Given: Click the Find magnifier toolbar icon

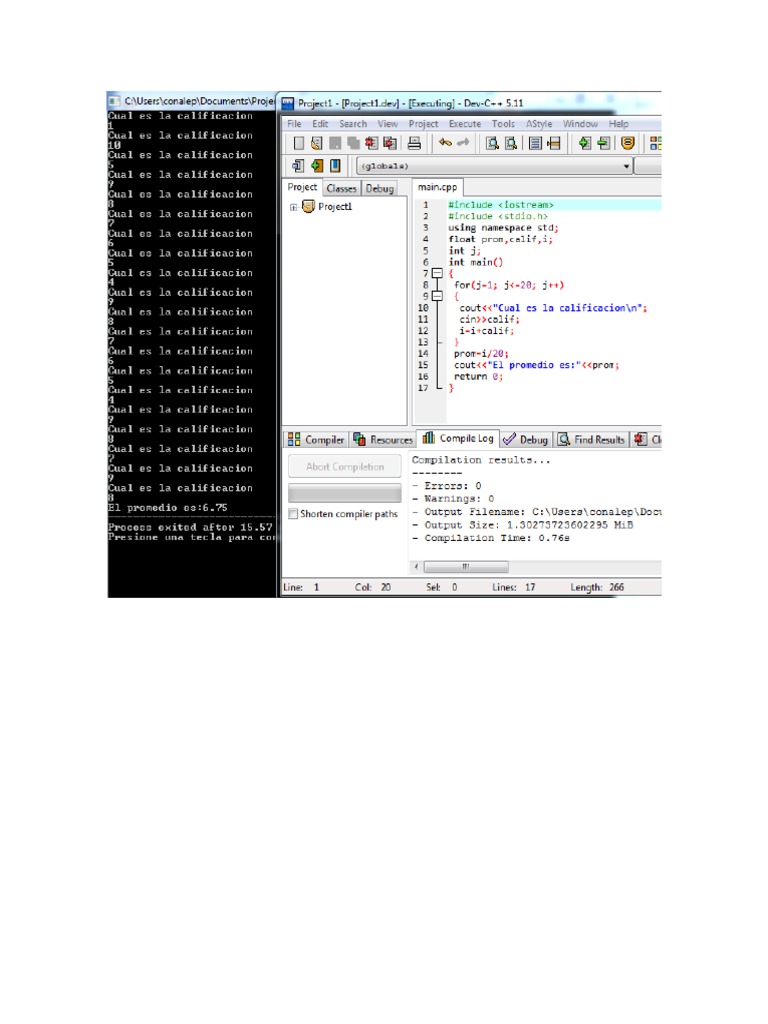Looking at the screenshot, I should (x=492, y=143).
